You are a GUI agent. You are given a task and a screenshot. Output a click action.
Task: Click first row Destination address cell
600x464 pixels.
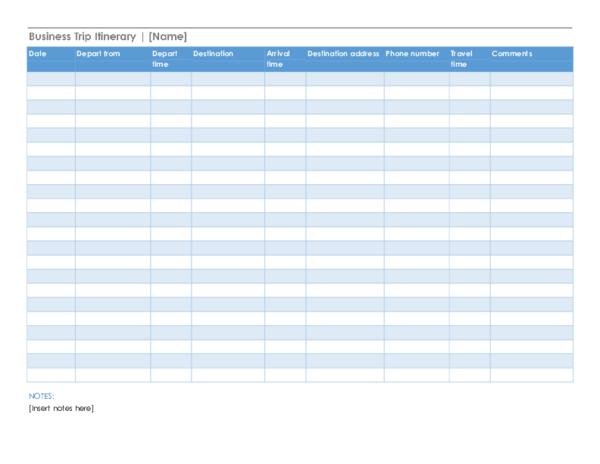coord(344,78)
